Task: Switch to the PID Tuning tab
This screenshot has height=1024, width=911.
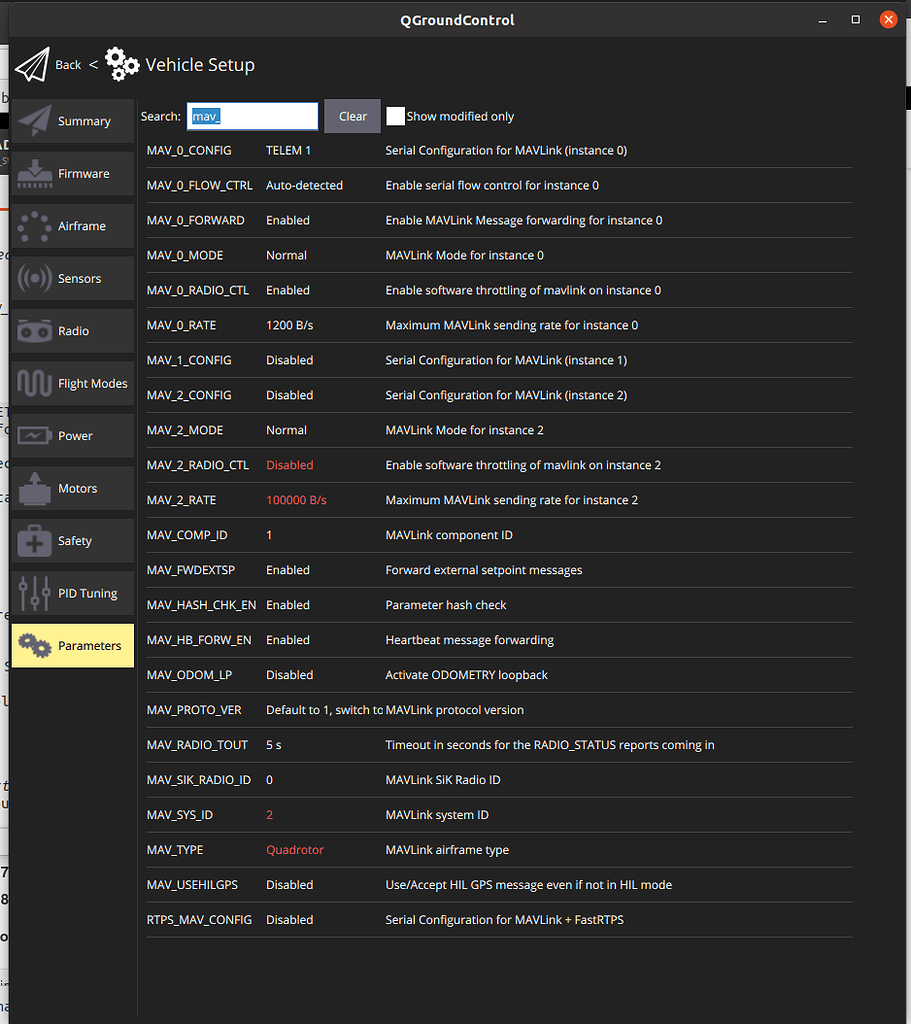Action: click(72, 593)
